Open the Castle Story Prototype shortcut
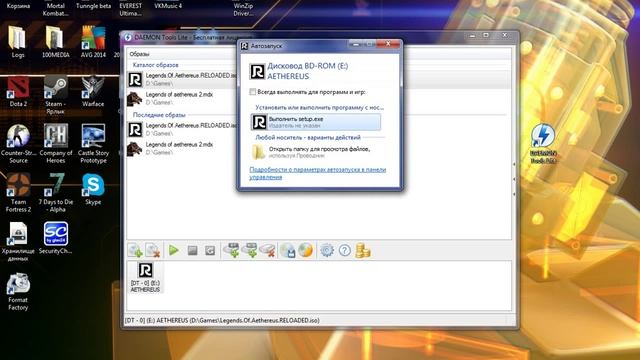 93,144
